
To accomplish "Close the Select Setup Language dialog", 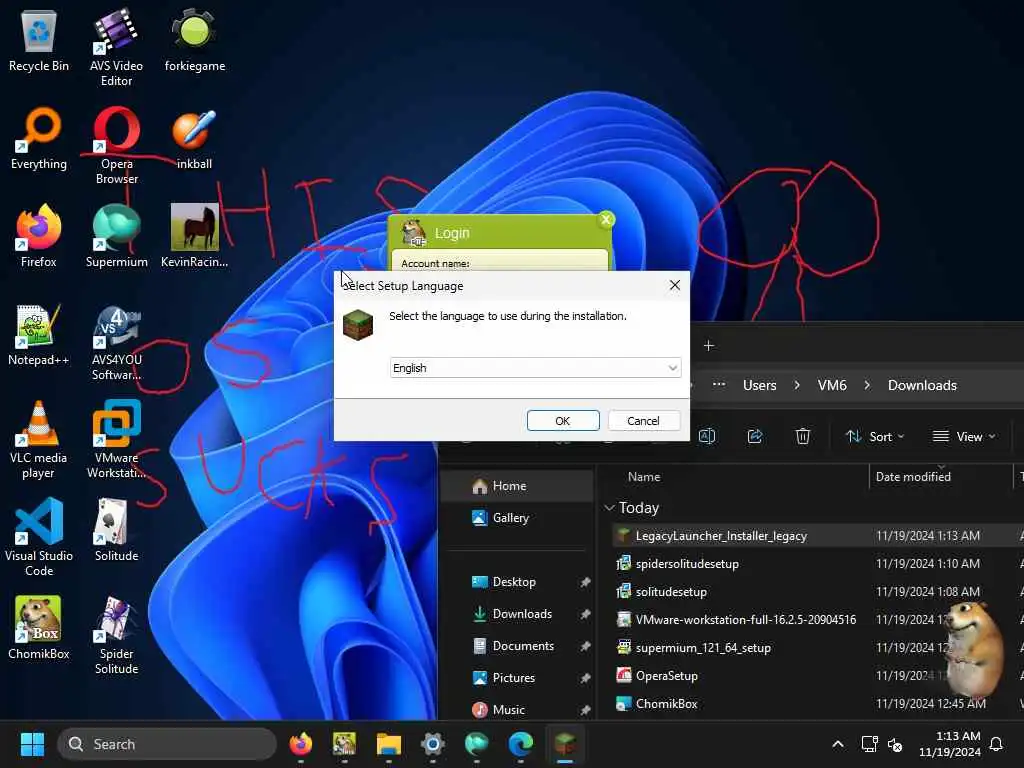I will point(675,285).
